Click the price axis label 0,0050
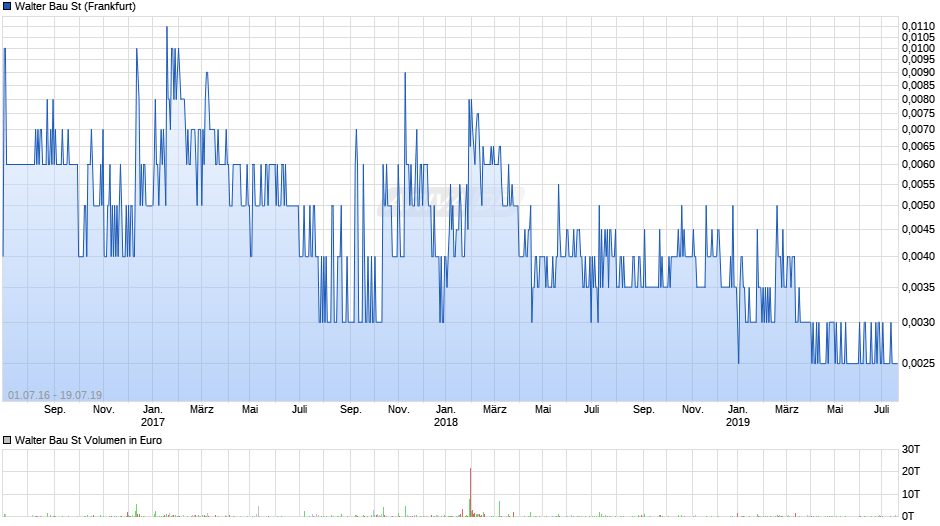The image size is (940, 526). coord(918,206)
